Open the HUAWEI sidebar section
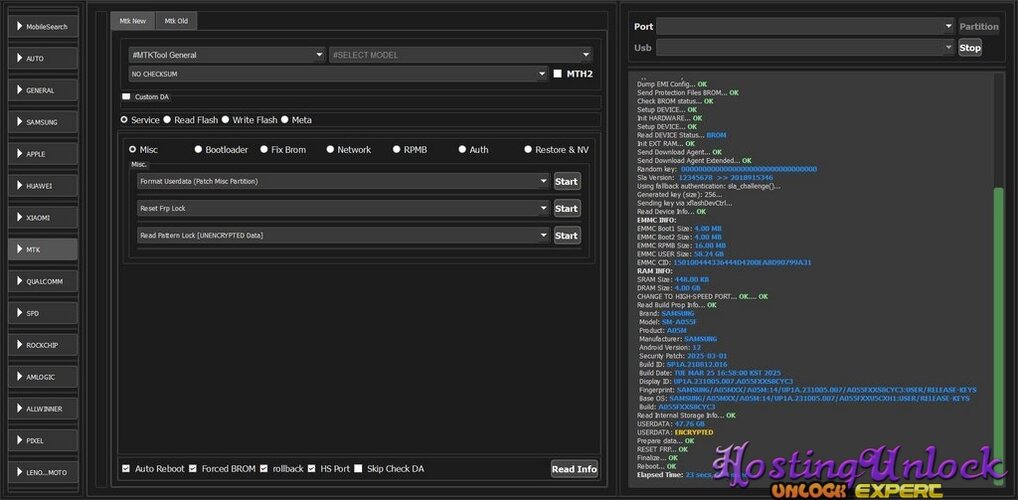1018x500 pixels. 43,186
